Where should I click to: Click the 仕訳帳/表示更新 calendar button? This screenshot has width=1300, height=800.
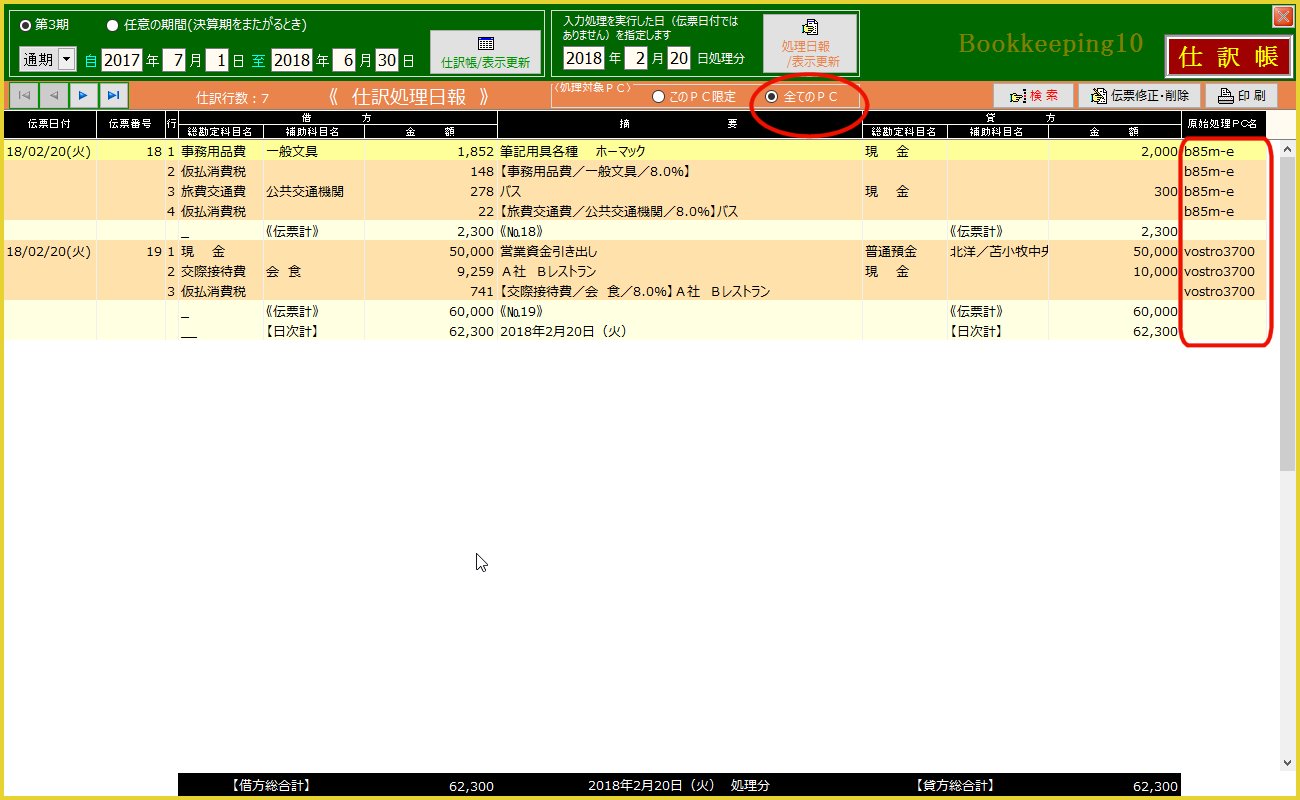tap(485, 52)
